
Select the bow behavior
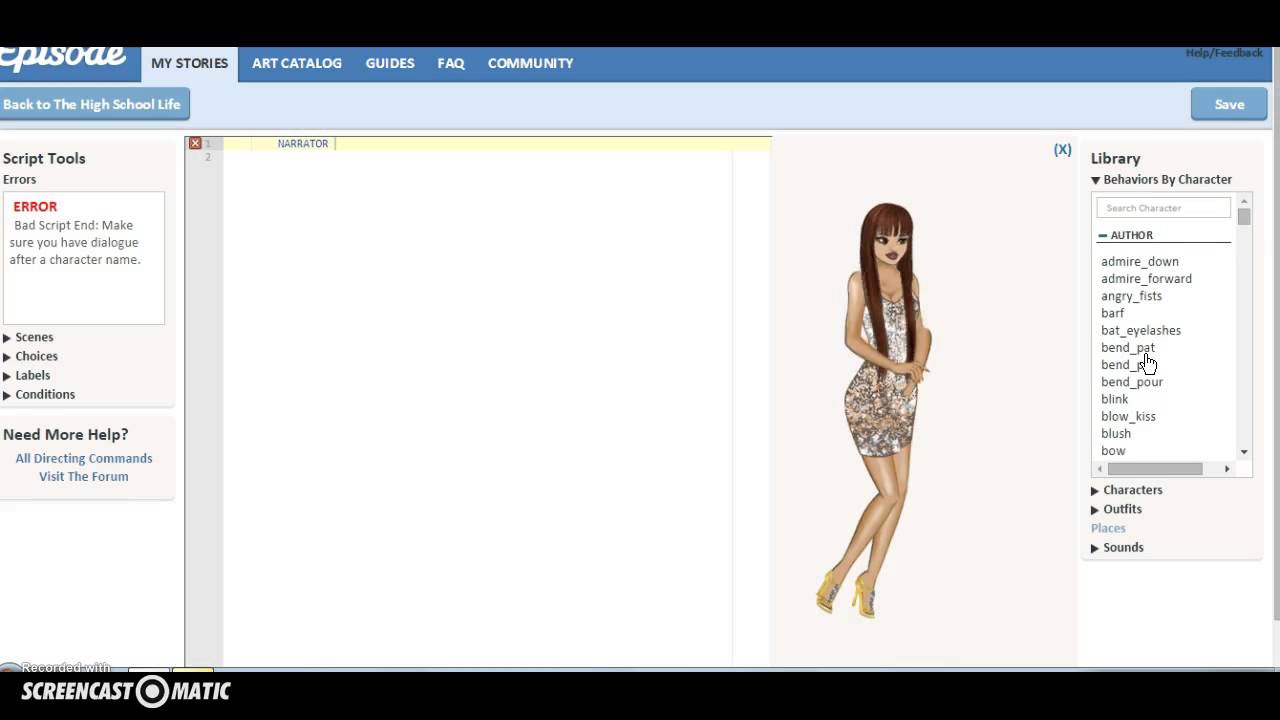(1113, 451)
